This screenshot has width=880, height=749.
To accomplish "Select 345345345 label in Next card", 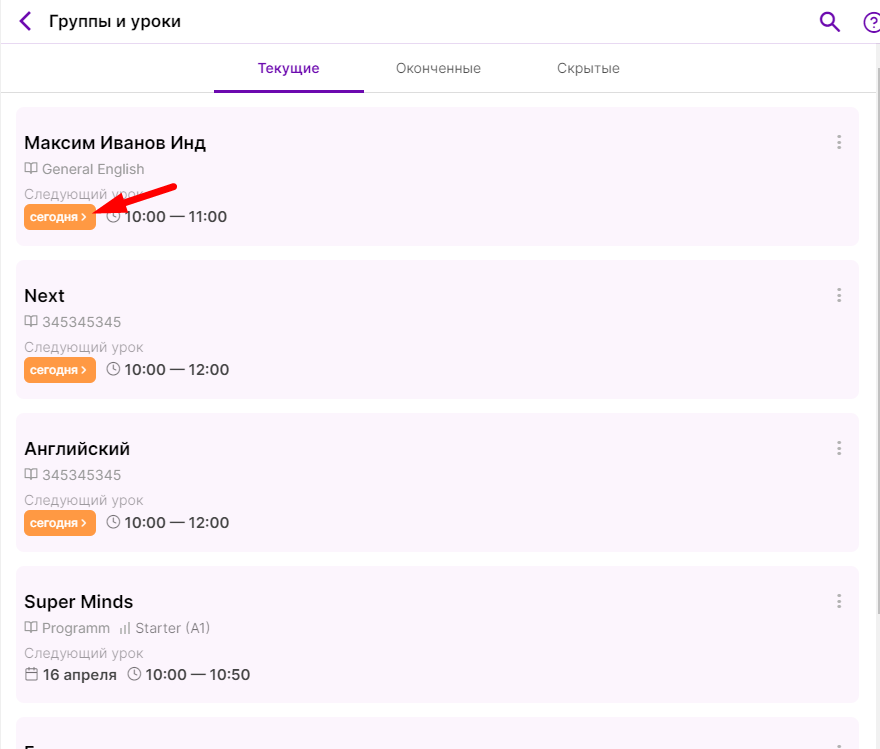I will coord(81,322).
